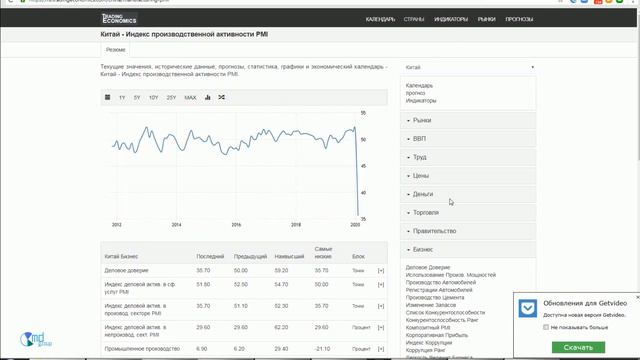The height and width of the screenshot is (360, 640).
Task: Open sidebar link Список Конкурентоспособности
Action: (445, 313)
